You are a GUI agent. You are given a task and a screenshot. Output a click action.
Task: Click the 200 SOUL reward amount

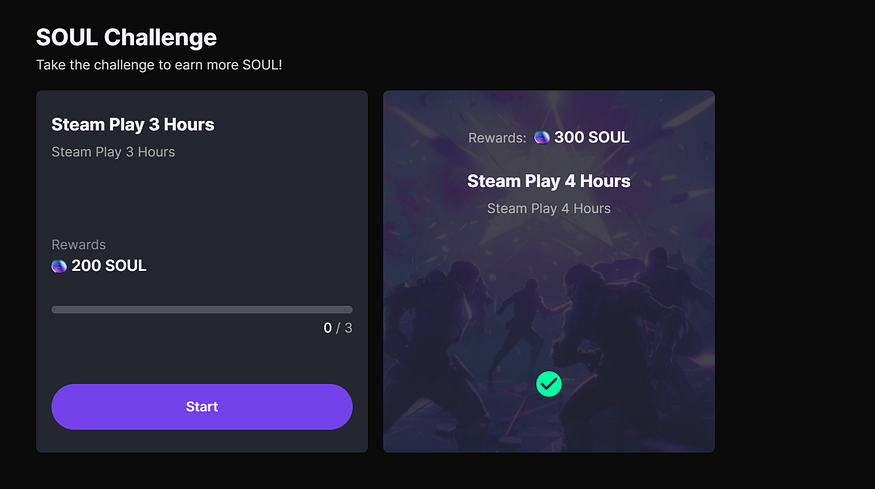[x=109, y=266]
